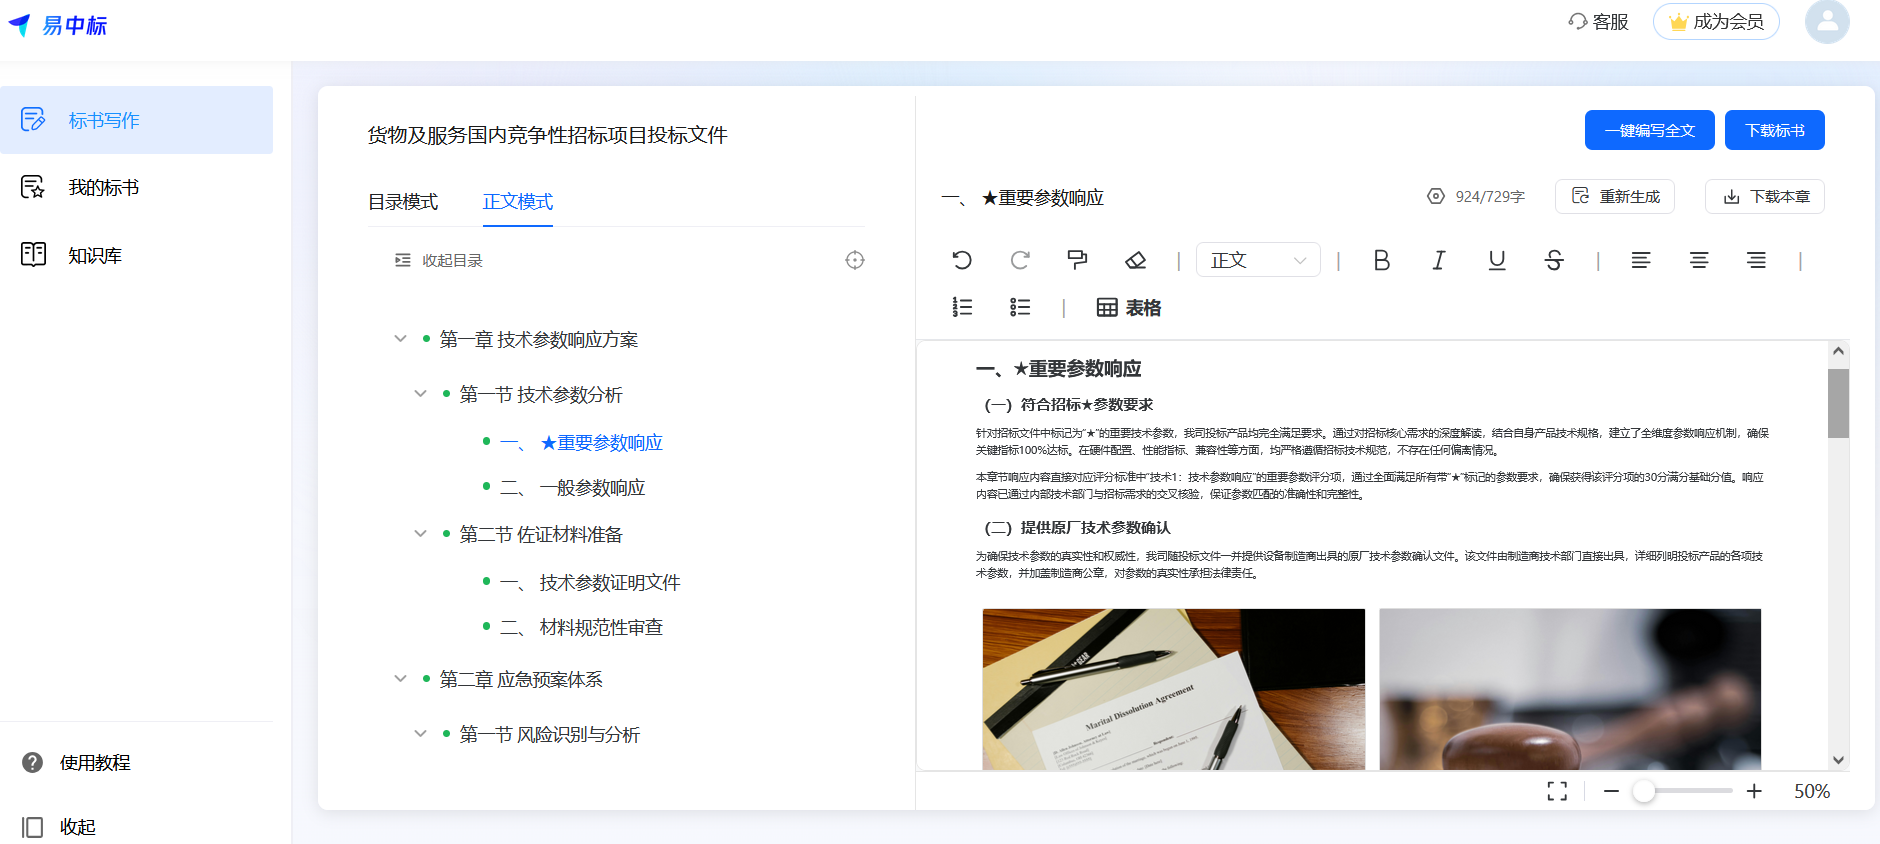This screenshot has width=1880, height=844.
Task: Open 知识库 in sidebar
Action: point(136,255)
